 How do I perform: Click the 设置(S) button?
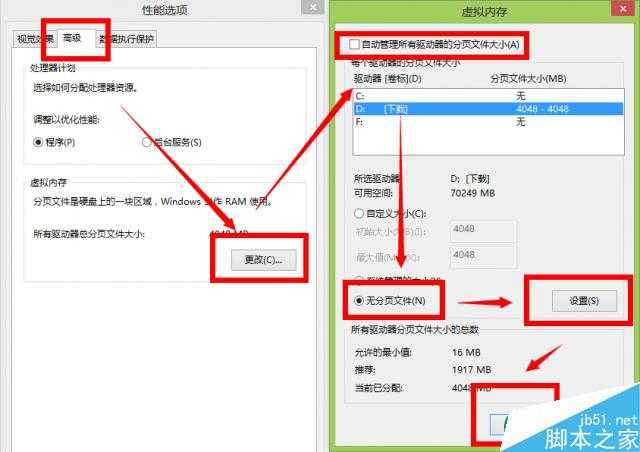pos(584,301)
